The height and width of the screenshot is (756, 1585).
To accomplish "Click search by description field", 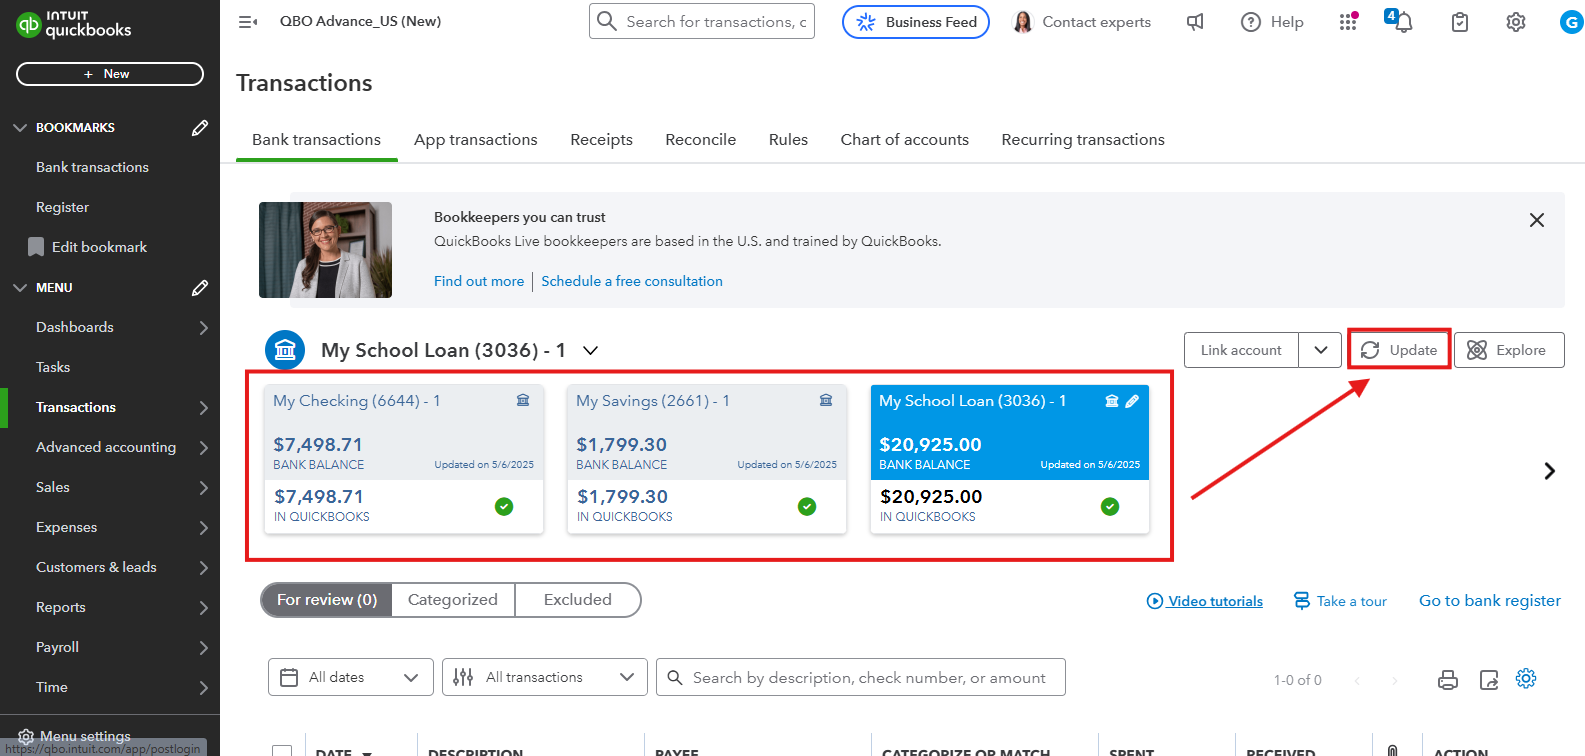I will click(861, 677).
